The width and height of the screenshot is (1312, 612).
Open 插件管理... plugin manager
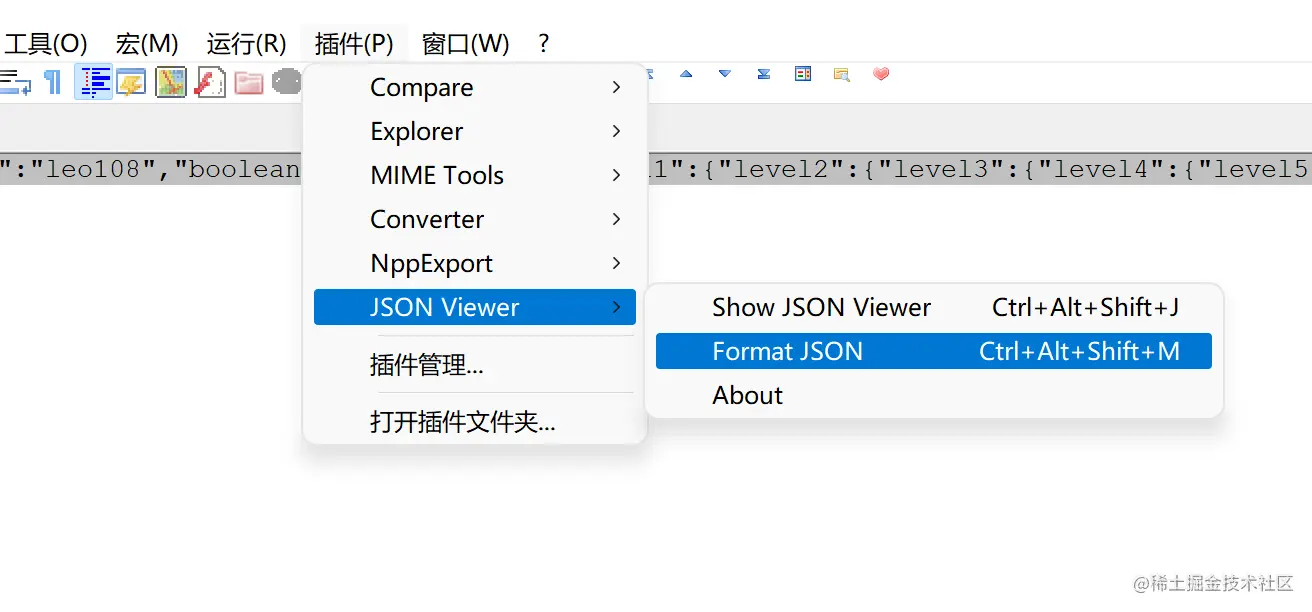(x=474, y=365)
